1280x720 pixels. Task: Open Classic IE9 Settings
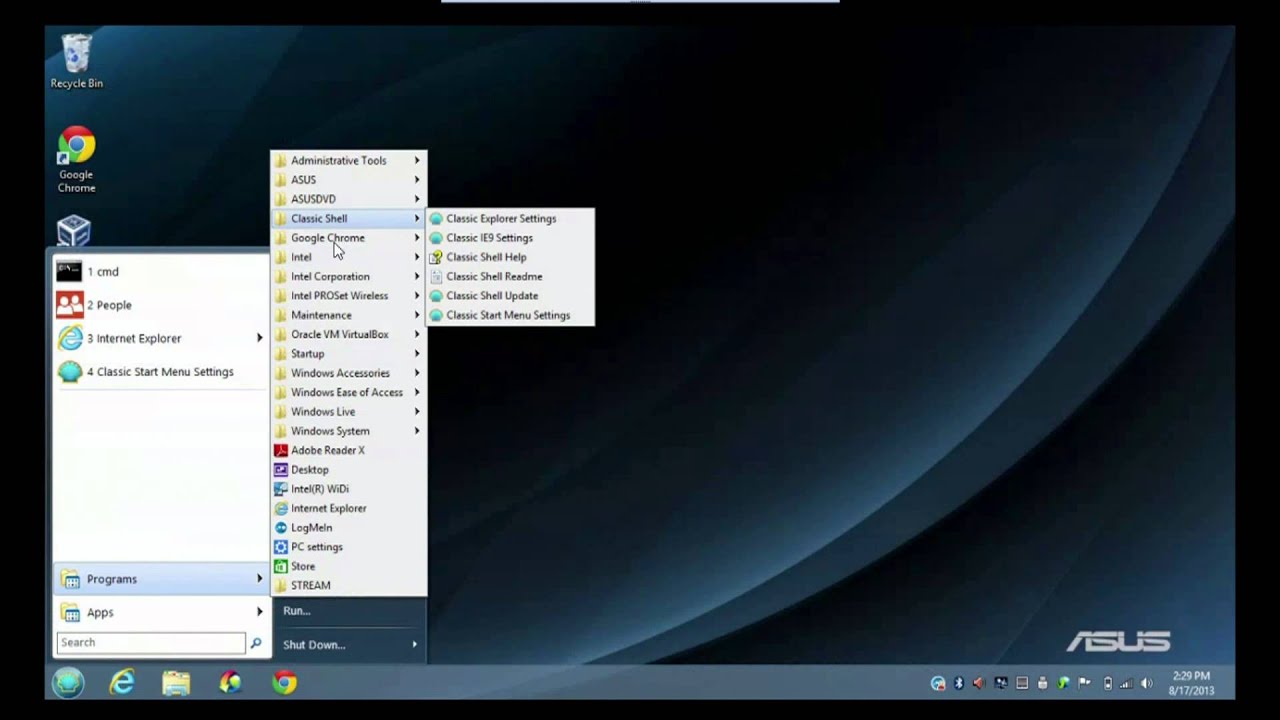510,238
